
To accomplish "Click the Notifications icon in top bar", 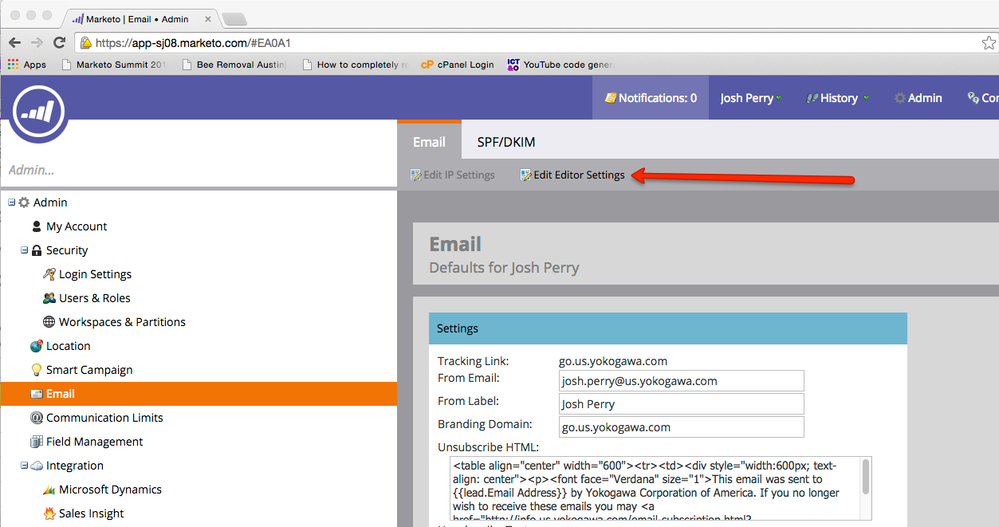I will click(610, 97).
